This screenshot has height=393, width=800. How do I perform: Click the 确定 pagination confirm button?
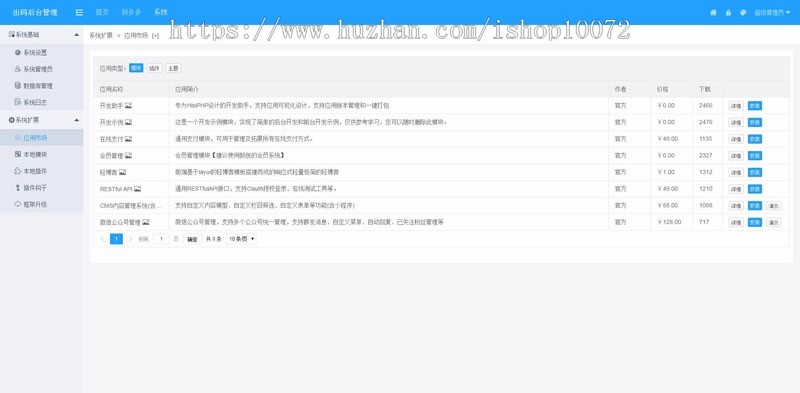click(x=192, y=239)
